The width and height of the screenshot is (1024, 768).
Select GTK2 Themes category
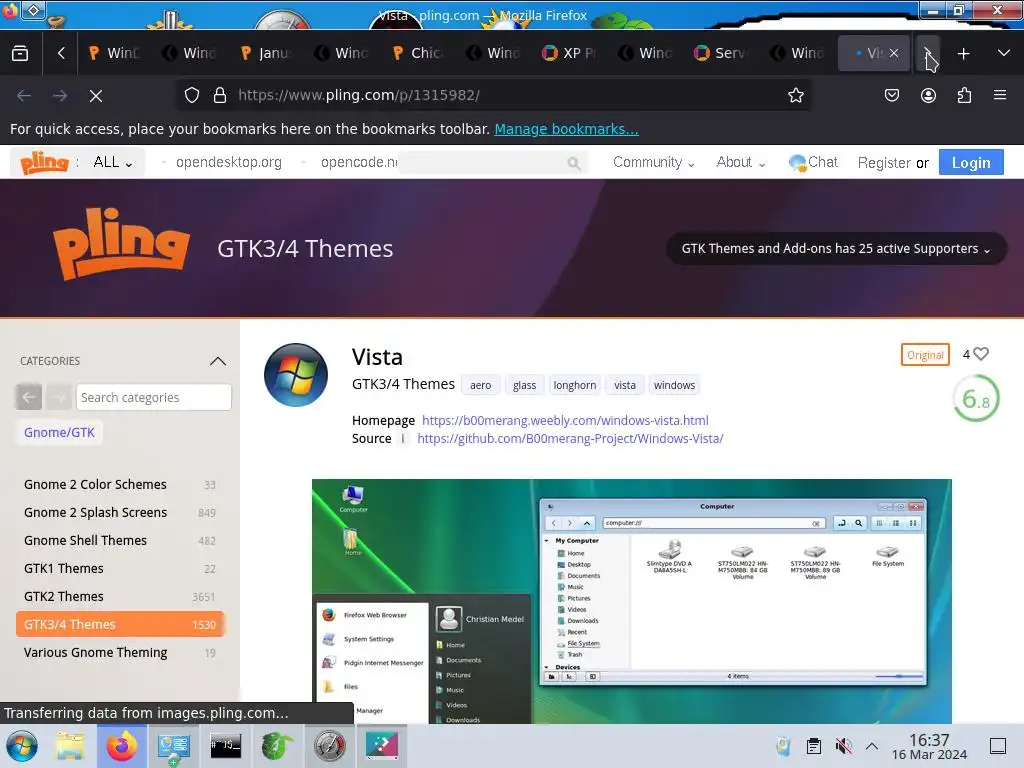(120, 597)
